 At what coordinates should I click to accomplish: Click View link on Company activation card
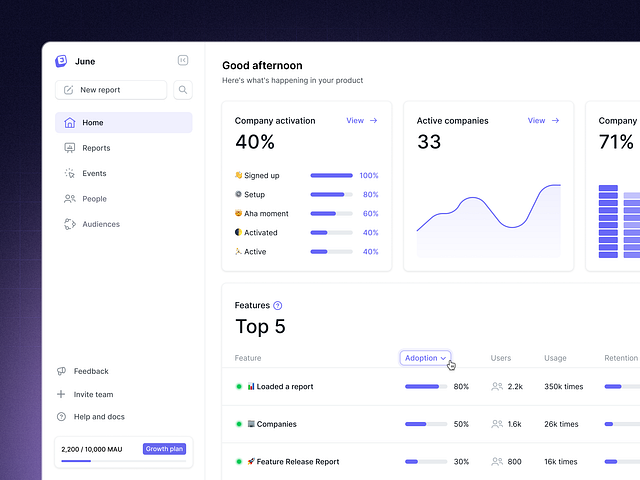361,121
